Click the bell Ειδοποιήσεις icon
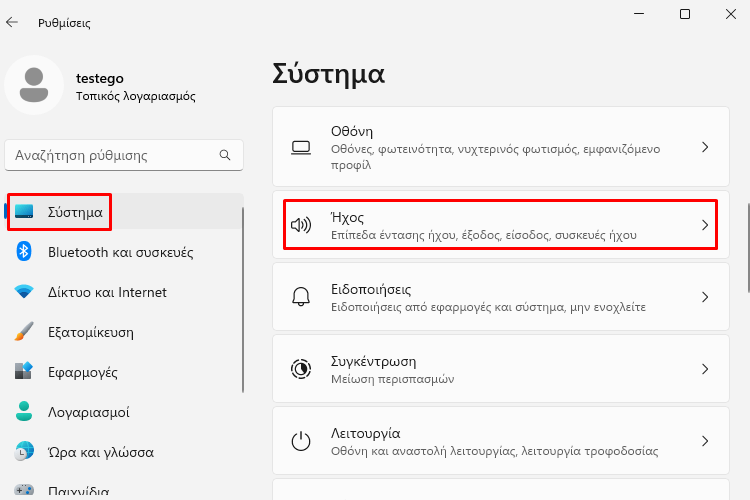The image size is (750, 500). tap(301, 297)
